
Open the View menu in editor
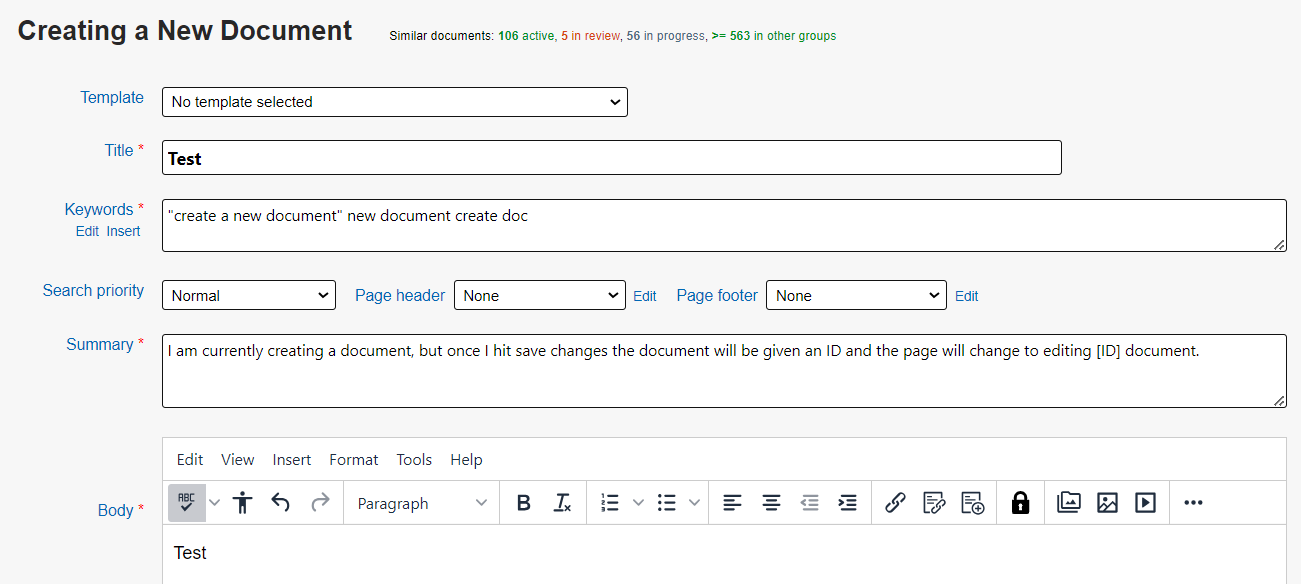[238, 460]
